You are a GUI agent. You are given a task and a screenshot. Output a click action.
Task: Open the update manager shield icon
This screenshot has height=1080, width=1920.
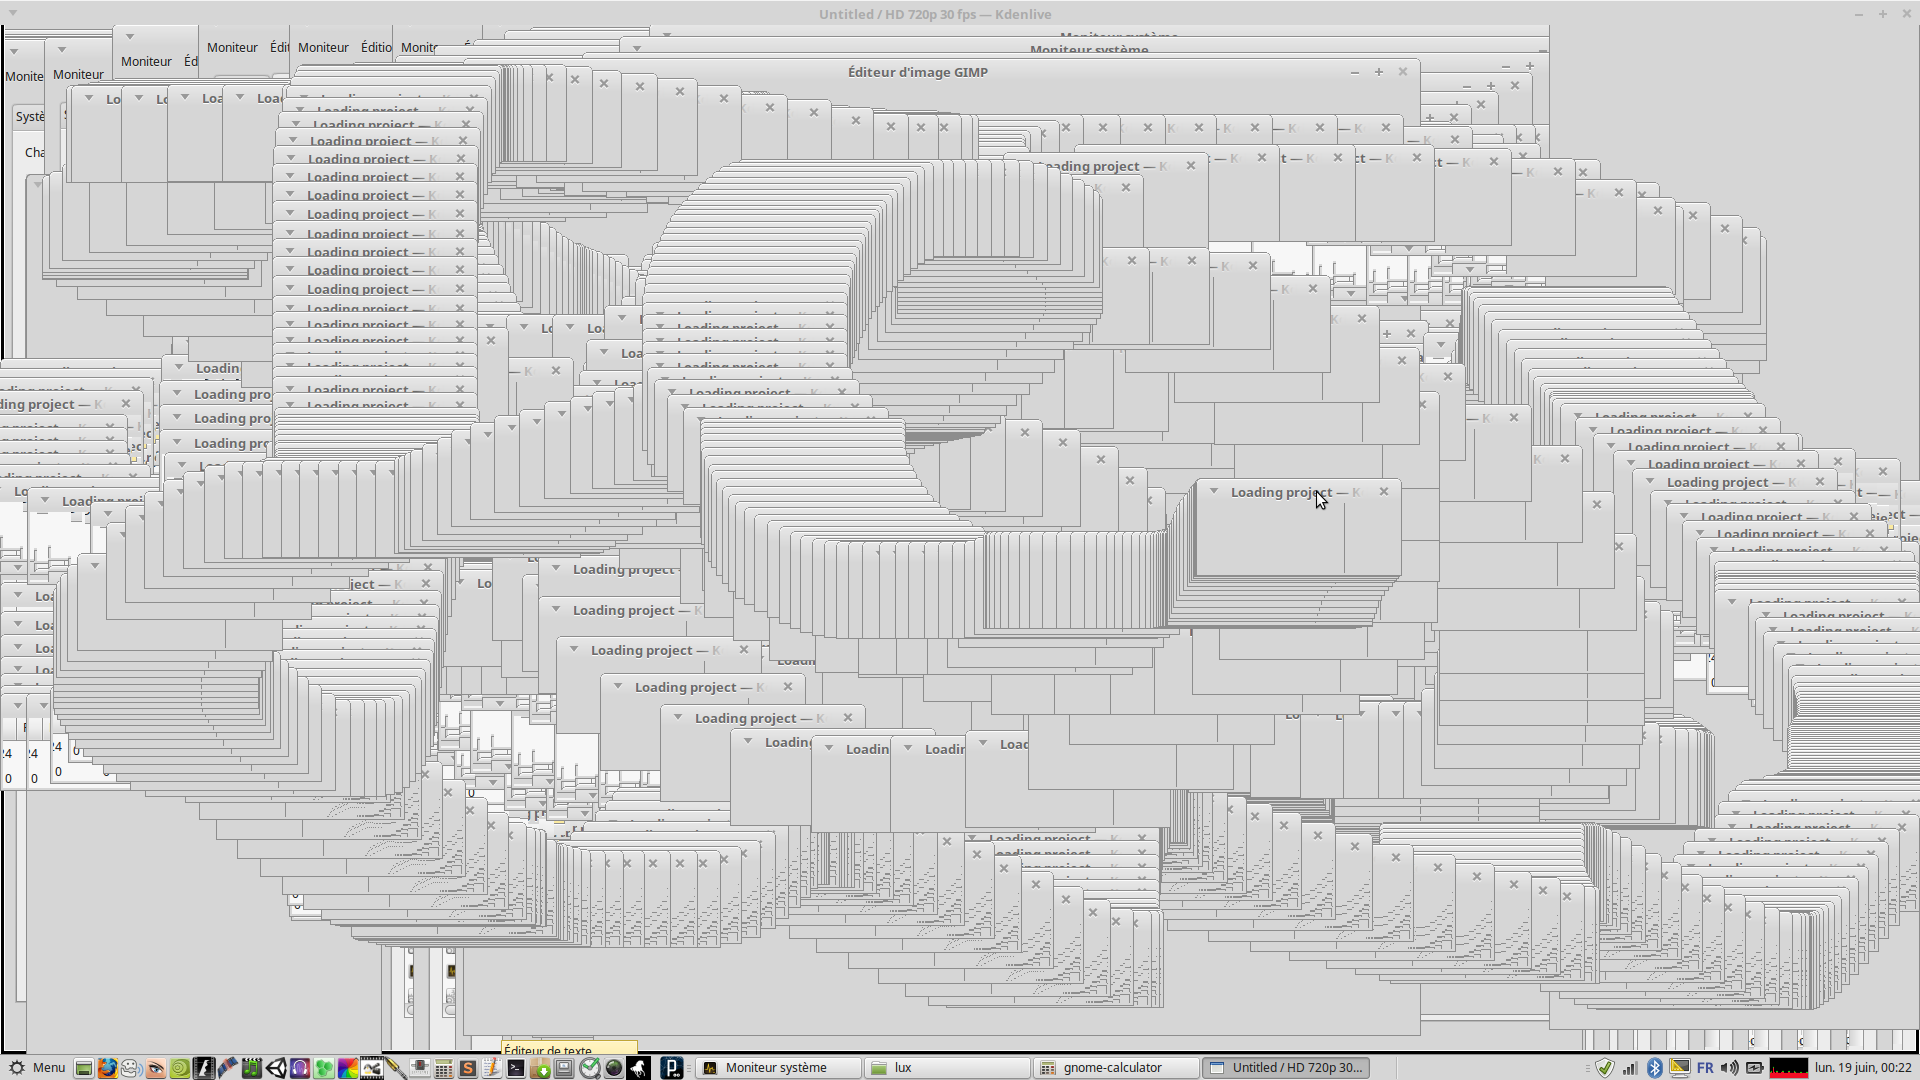pos(1605,1068)
